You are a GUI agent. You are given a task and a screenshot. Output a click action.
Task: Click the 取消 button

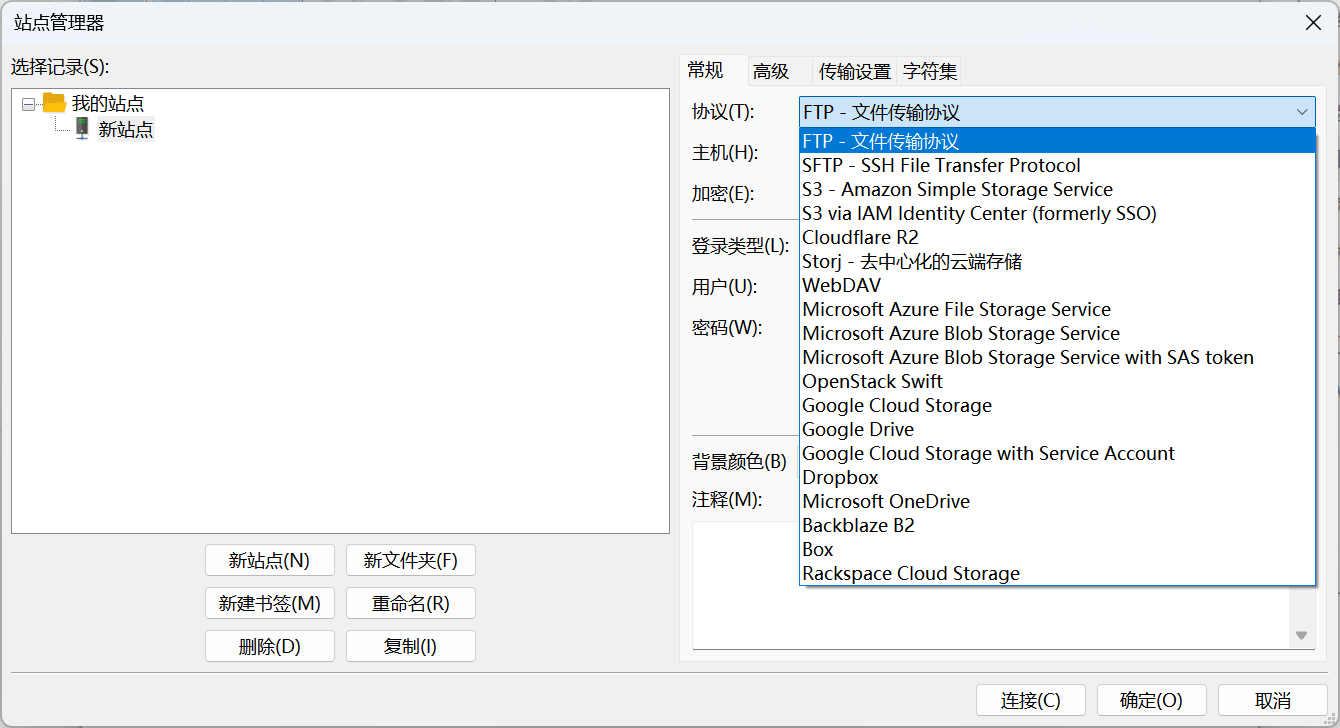1273,700
